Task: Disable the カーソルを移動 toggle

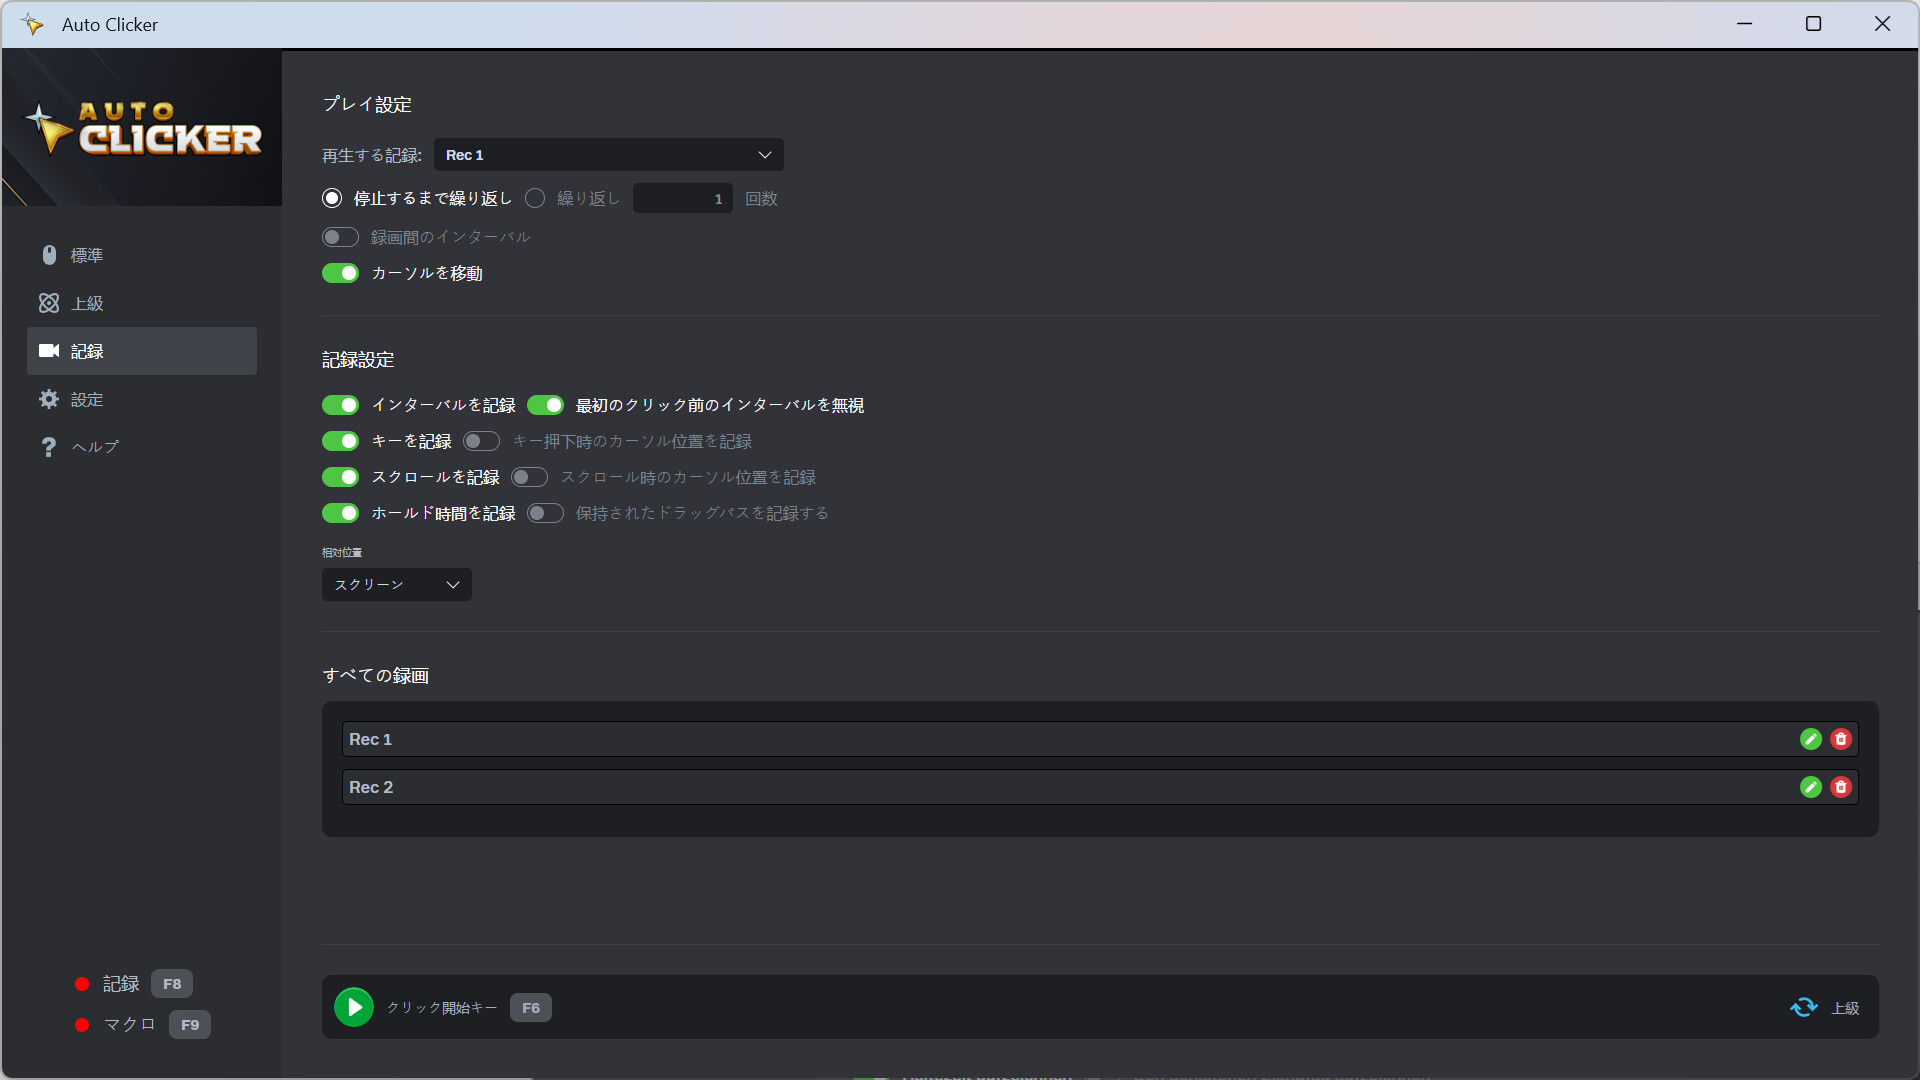Action: (x=340, y=273)
